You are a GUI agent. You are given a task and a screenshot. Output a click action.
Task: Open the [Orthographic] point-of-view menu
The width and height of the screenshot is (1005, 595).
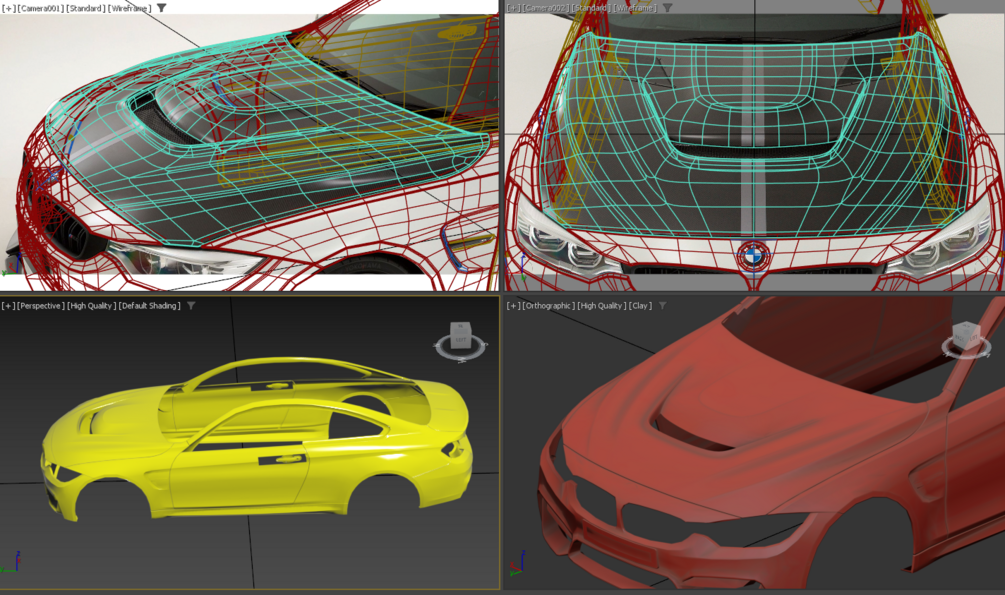pos(549,306)
